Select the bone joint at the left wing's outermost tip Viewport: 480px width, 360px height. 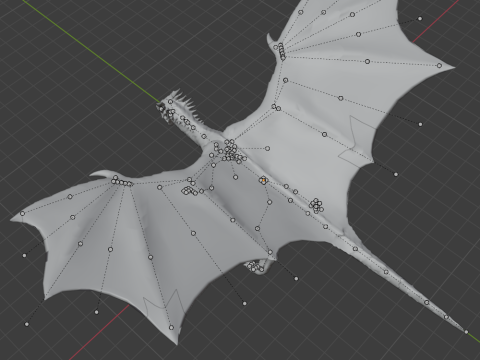[22, 213]
